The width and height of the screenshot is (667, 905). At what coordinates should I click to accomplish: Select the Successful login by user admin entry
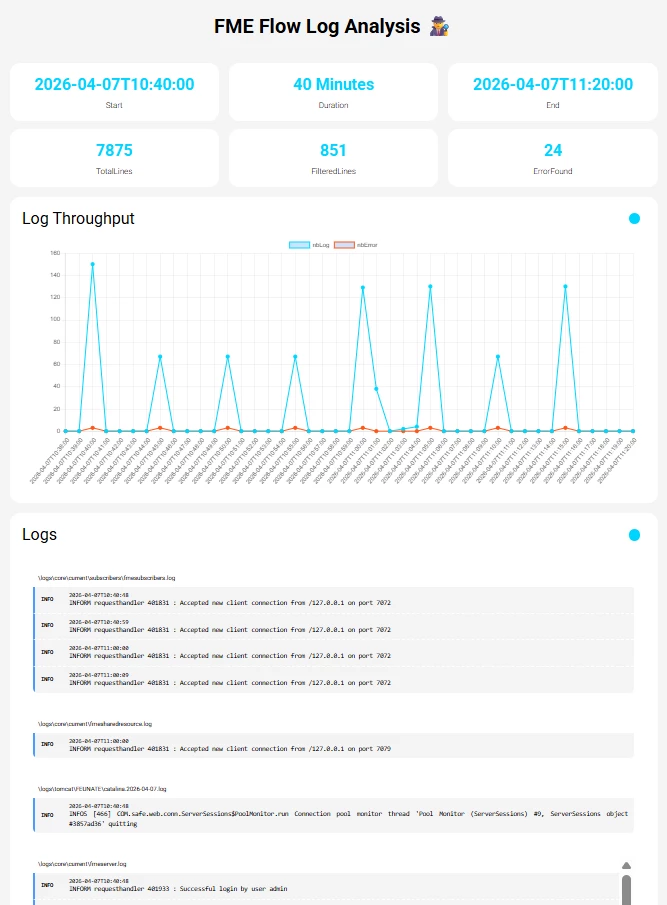pyautogui.click(x=326, y=885)
